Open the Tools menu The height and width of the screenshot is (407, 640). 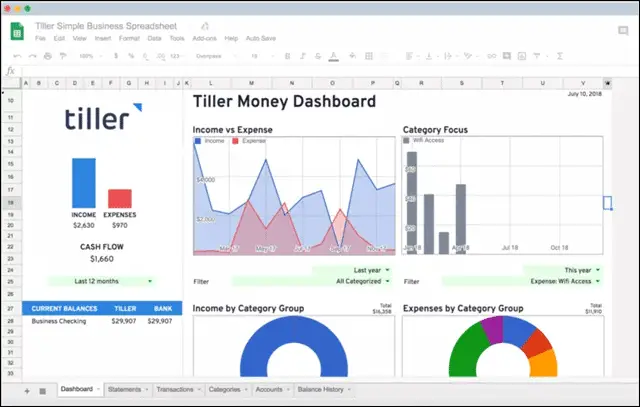pyautogui.click(x=177, y=38)
